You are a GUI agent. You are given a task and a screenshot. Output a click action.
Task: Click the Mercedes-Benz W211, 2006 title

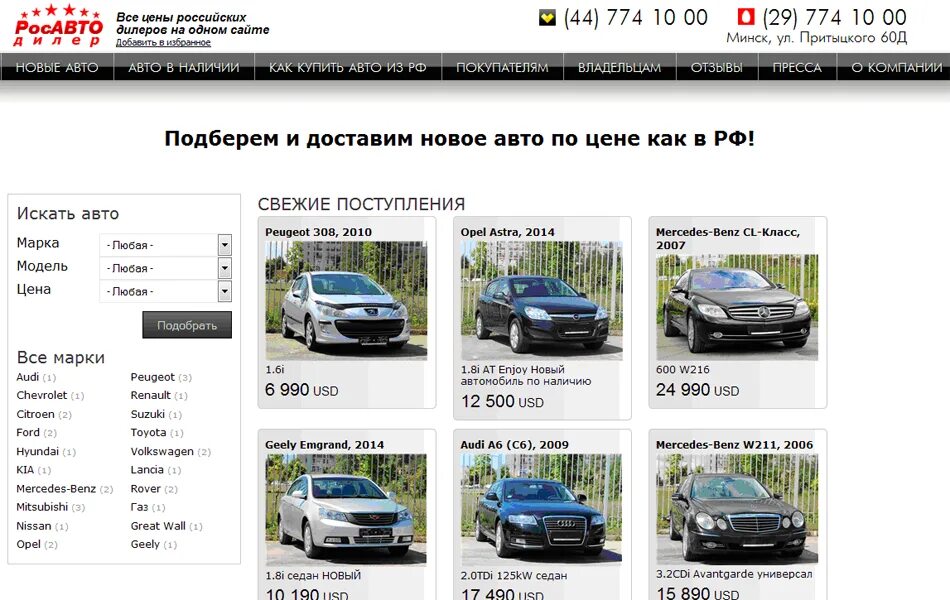click(x=734, y=445)
